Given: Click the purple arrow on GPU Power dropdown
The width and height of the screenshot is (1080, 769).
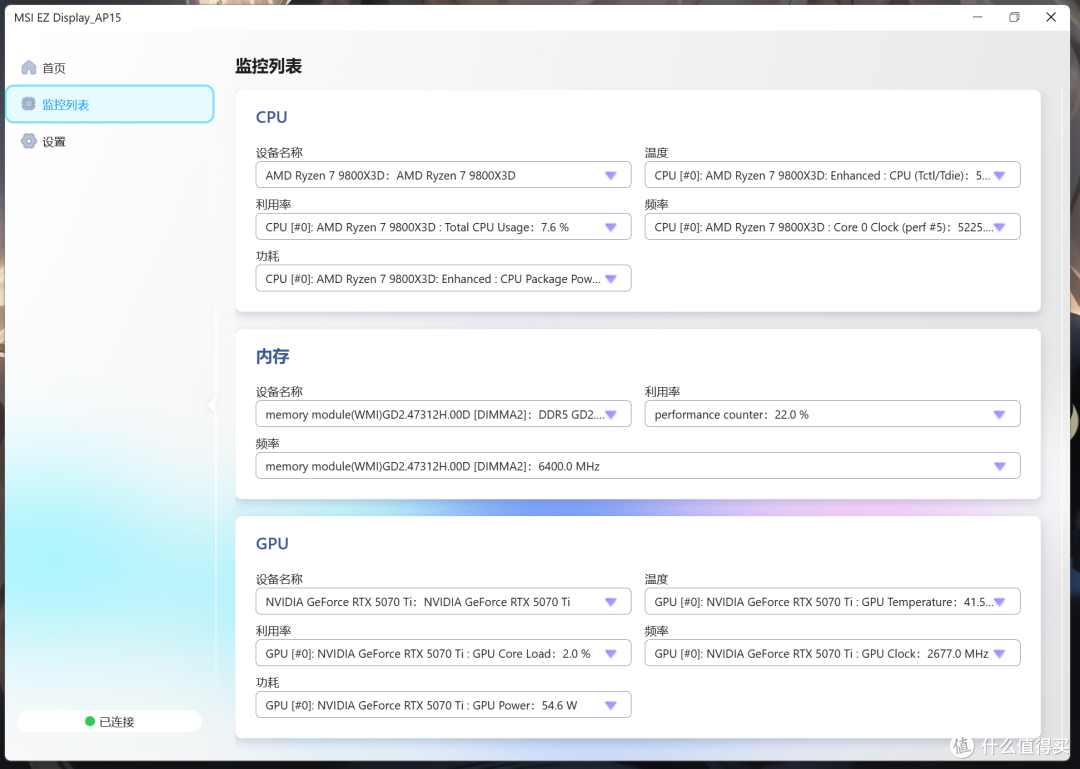Looking at the screenshot, I should click(x=610, y=706).
